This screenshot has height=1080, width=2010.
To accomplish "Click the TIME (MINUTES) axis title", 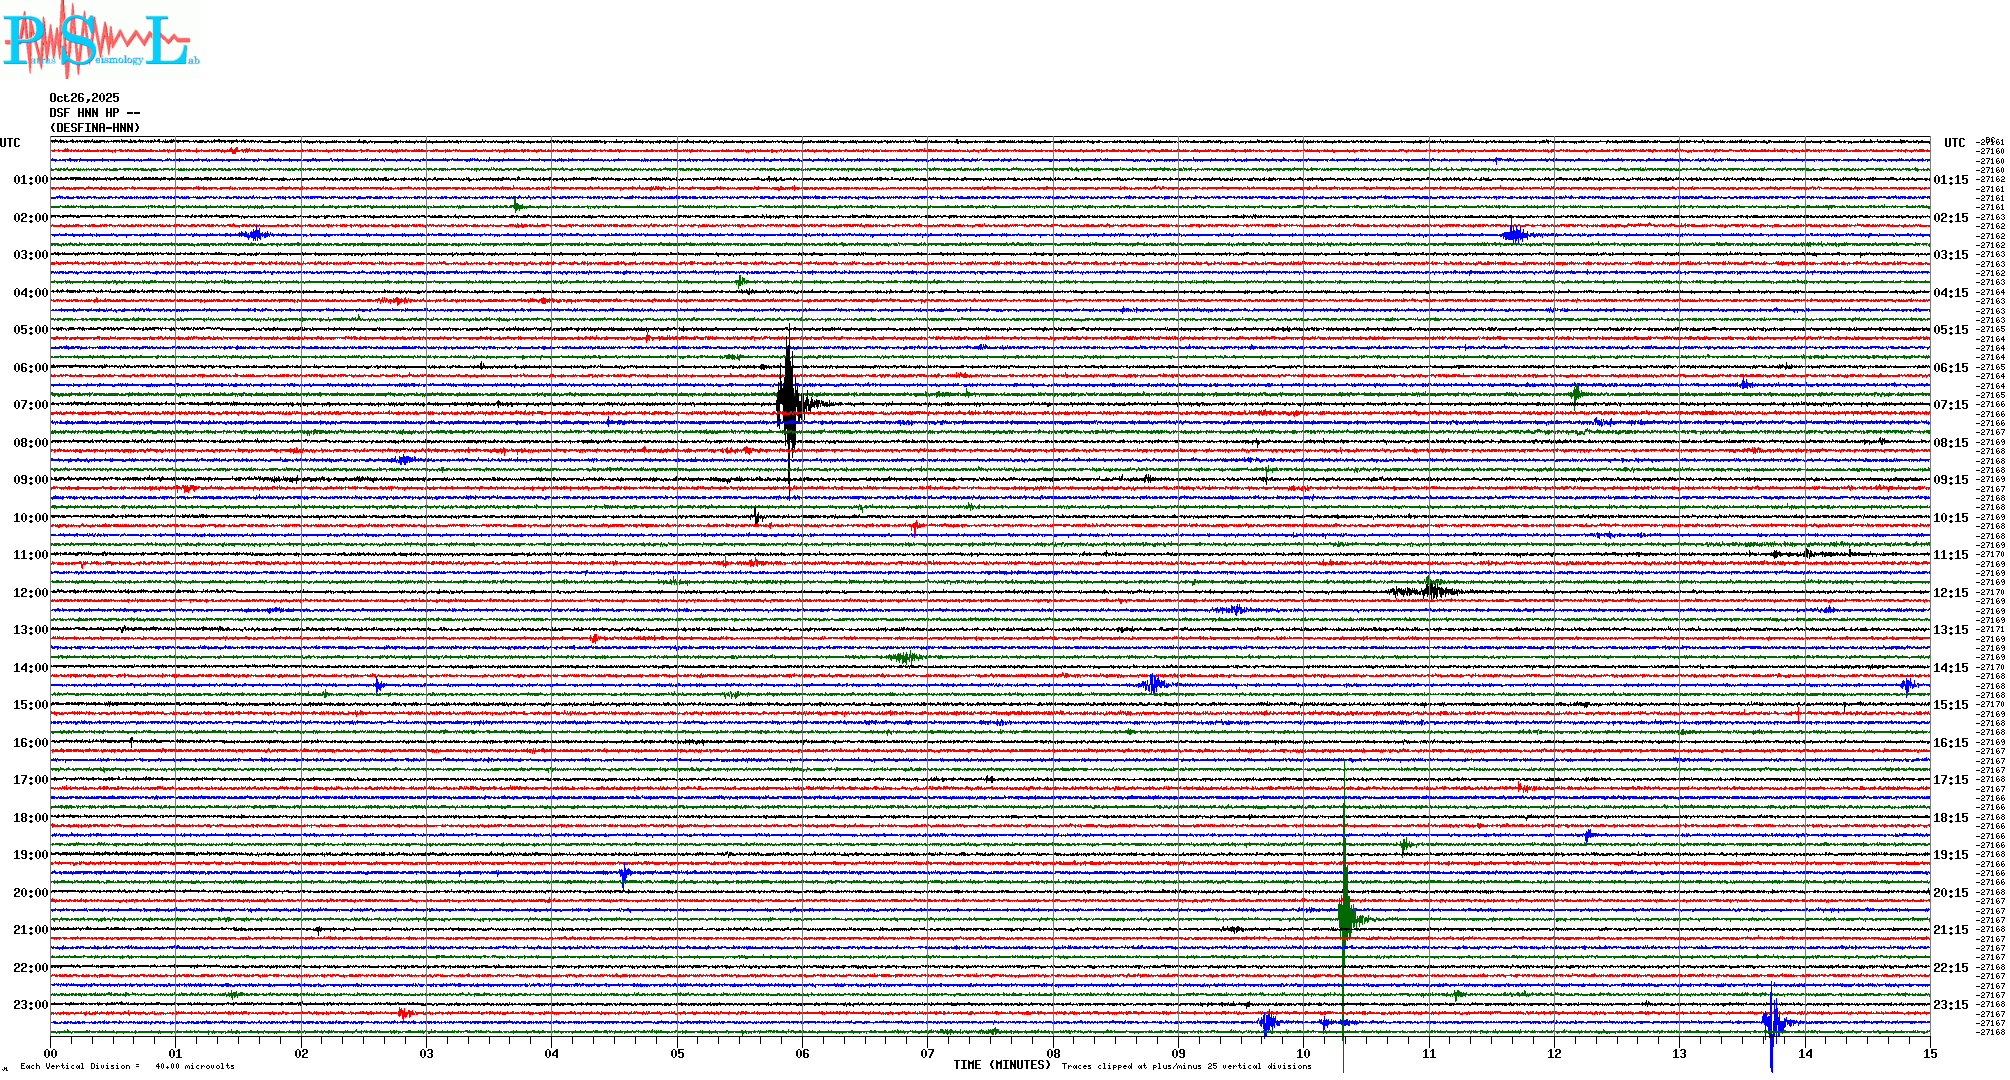I will coord(1002,1065).
